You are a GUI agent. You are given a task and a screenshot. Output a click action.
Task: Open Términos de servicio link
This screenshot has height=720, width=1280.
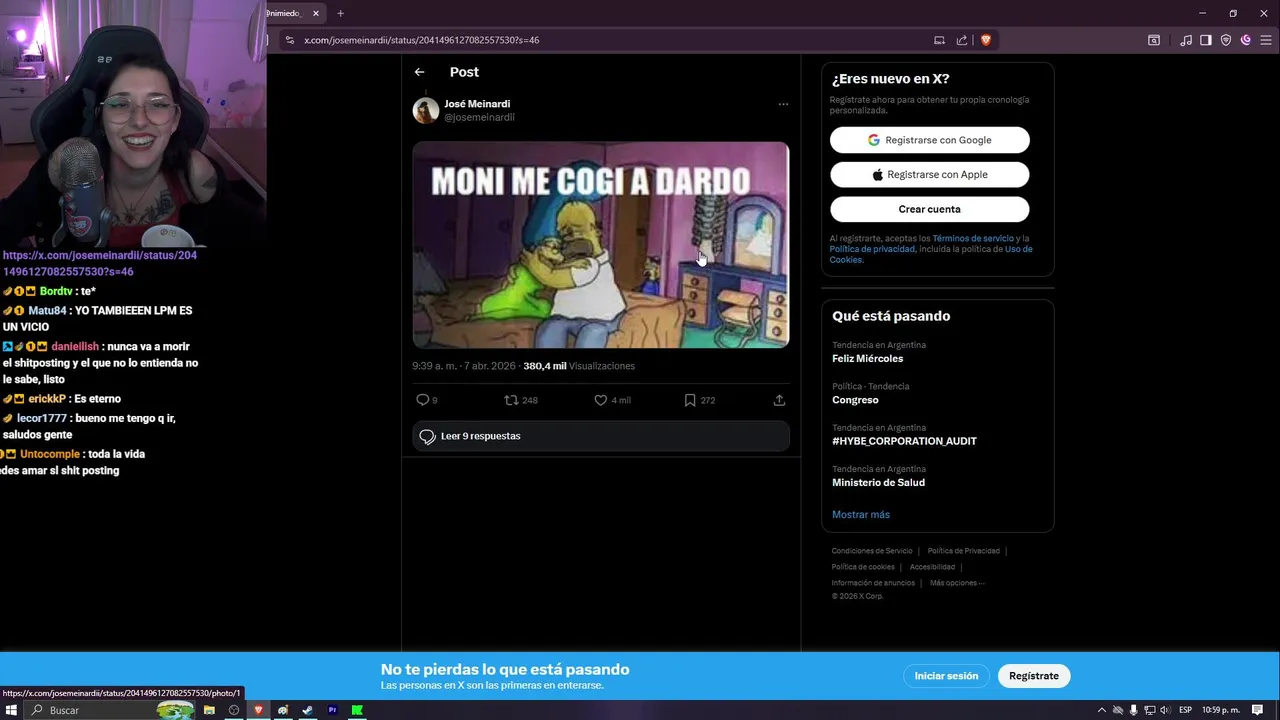(973, 238)
